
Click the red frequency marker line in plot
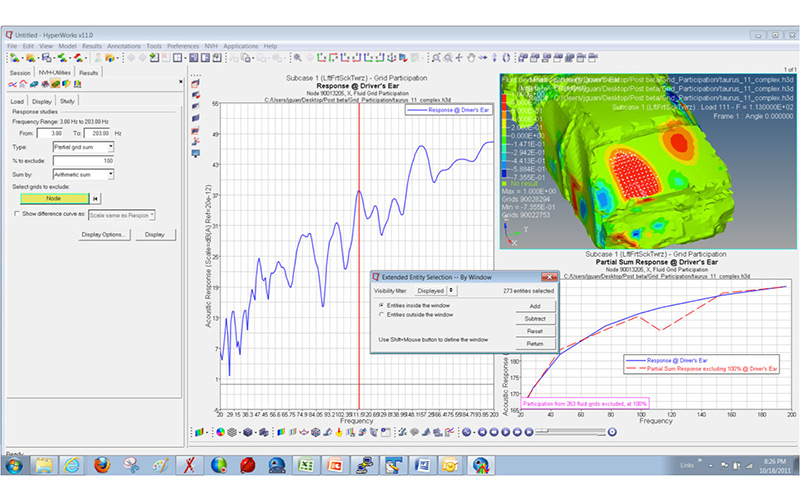(359, 255)
